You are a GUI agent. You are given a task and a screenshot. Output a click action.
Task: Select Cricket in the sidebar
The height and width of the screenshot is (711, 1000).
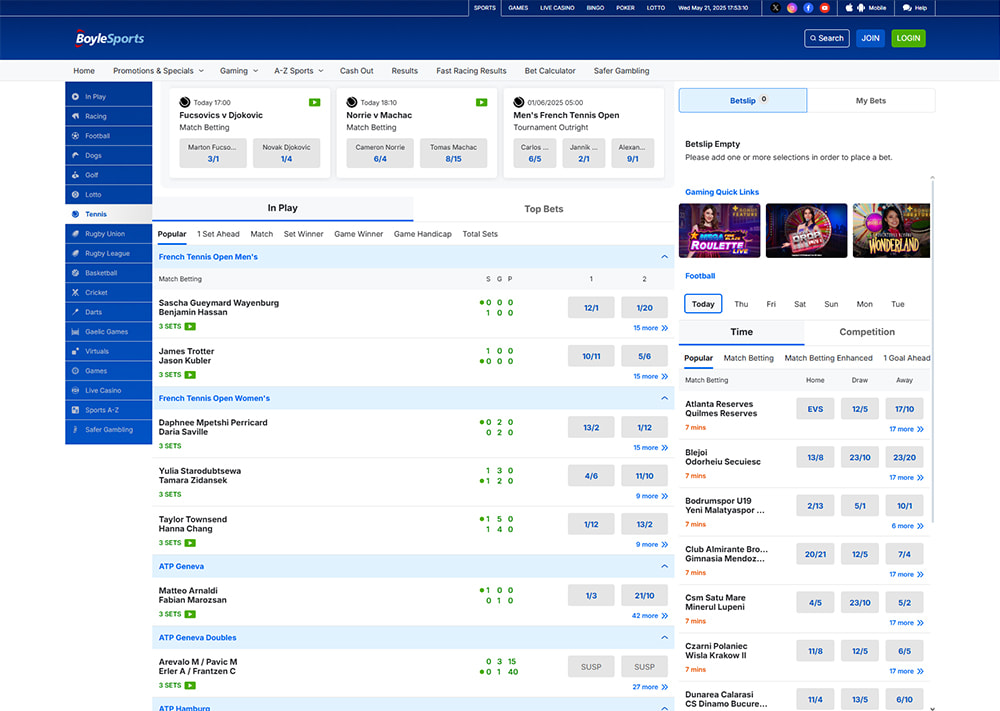108,293
